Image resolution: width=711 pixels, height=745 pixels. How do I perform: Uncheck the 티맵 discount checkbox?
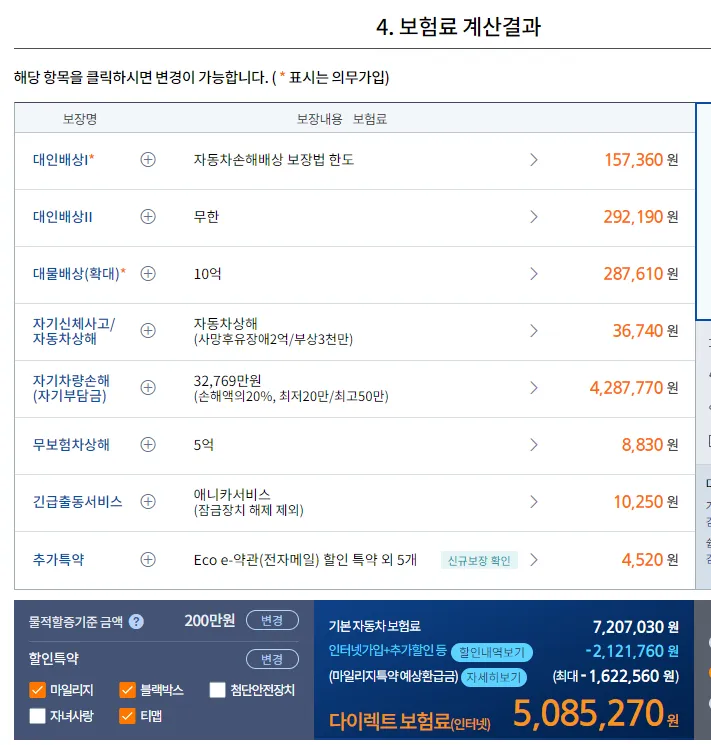pos(127,716)
